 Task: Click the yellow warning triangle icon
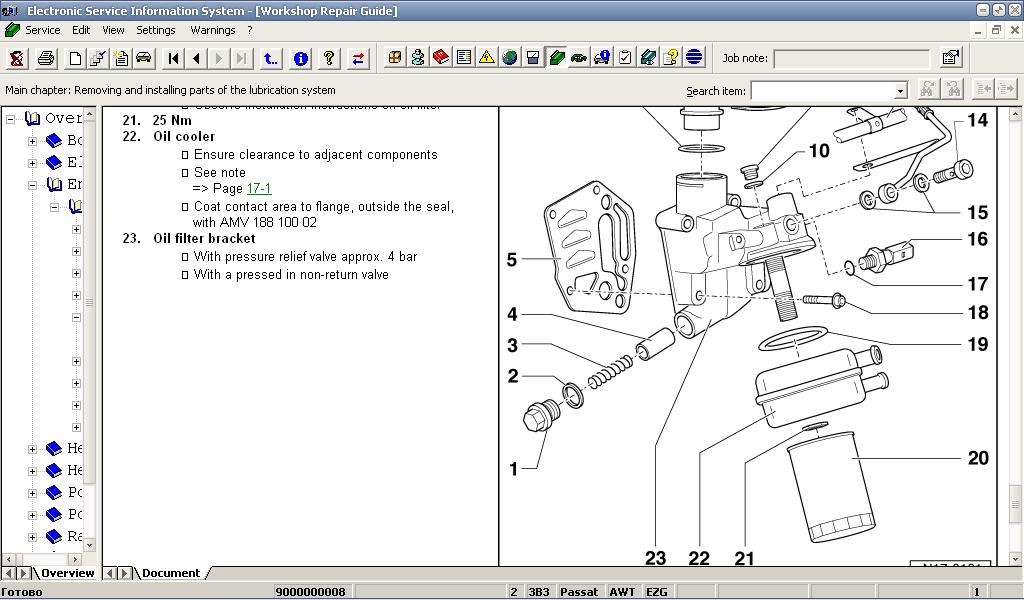click(487, 58)
